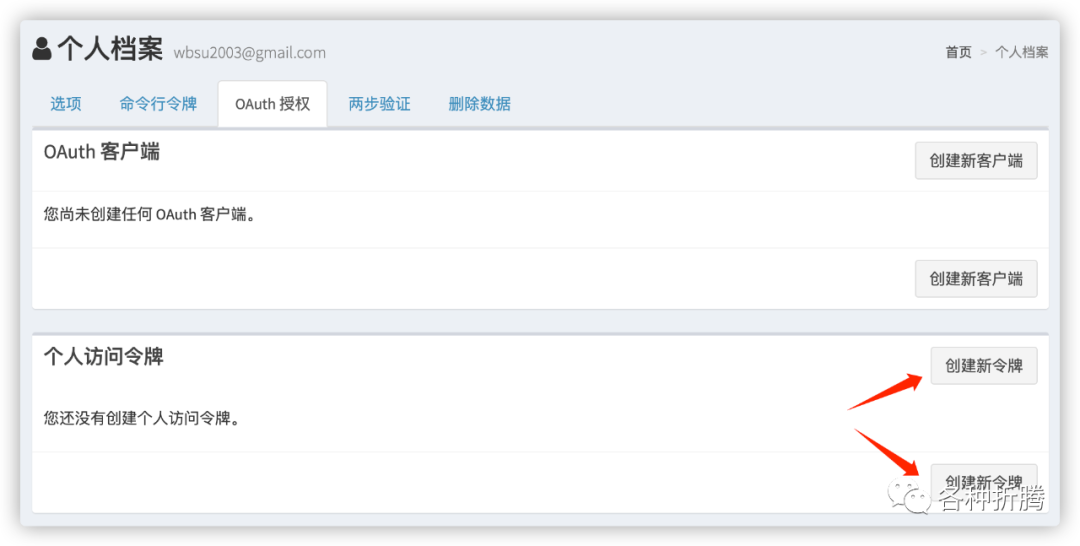Open the 两步验证 tab
Screen dimensions: 1080x546
click(380, 104)
